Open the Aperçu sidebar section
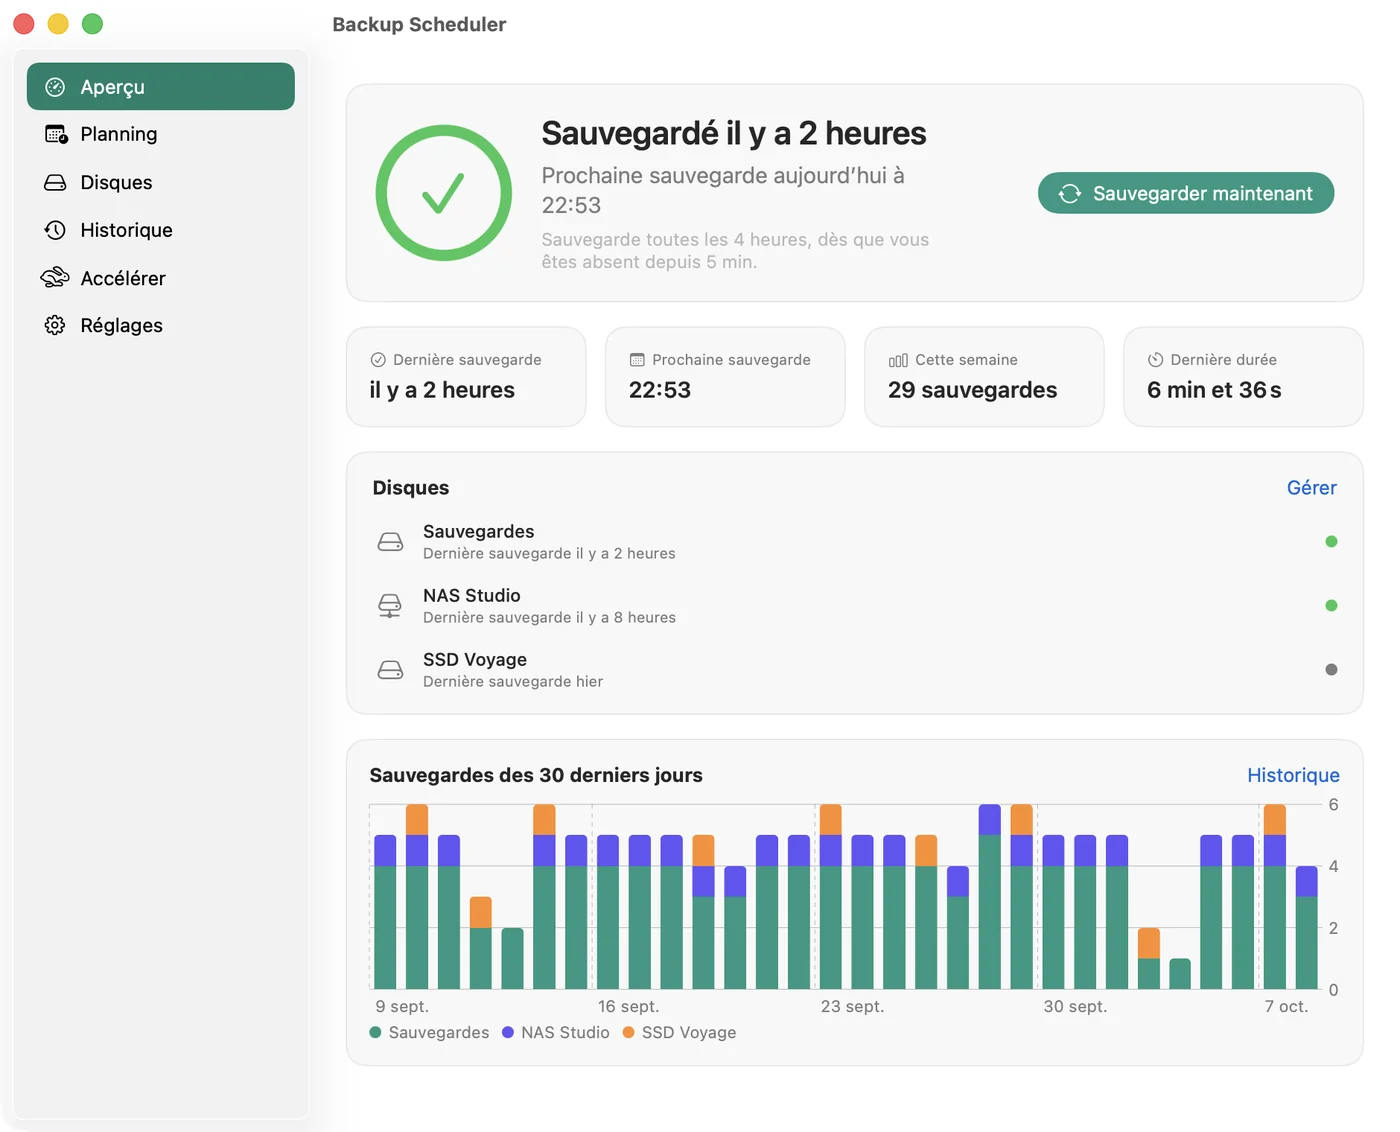This screenshot has width=1400, height=1132. pos(161,87)
